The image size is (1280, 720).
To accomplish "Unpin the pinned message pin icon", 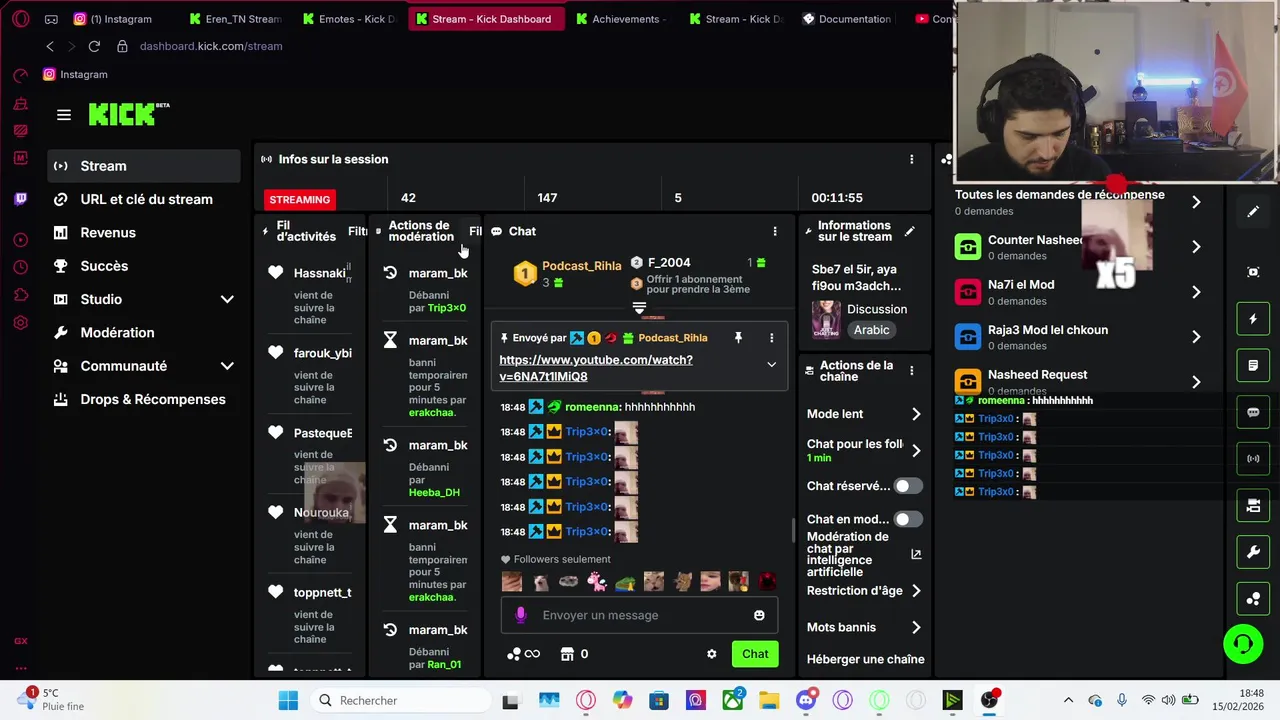I will point(738,338).
